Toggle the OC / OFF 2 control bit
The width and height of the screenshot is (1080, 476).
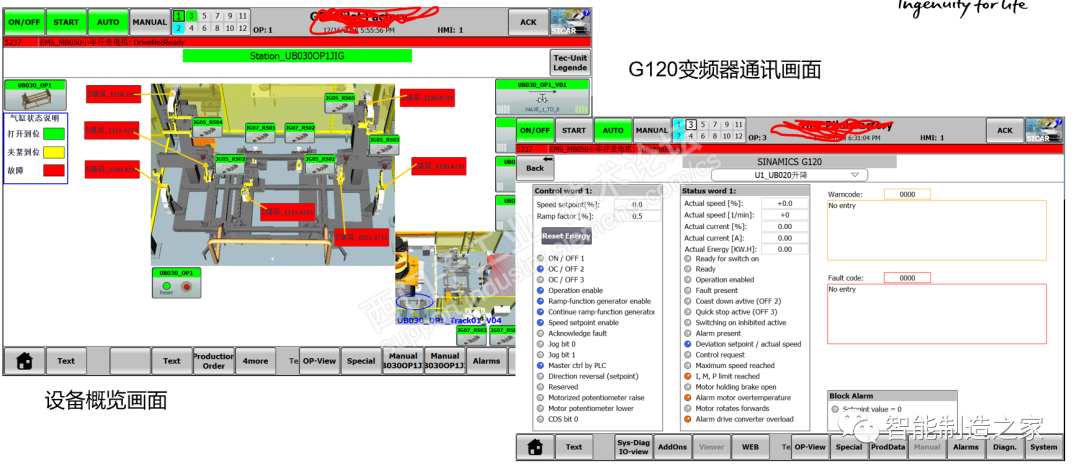[541, 269]
